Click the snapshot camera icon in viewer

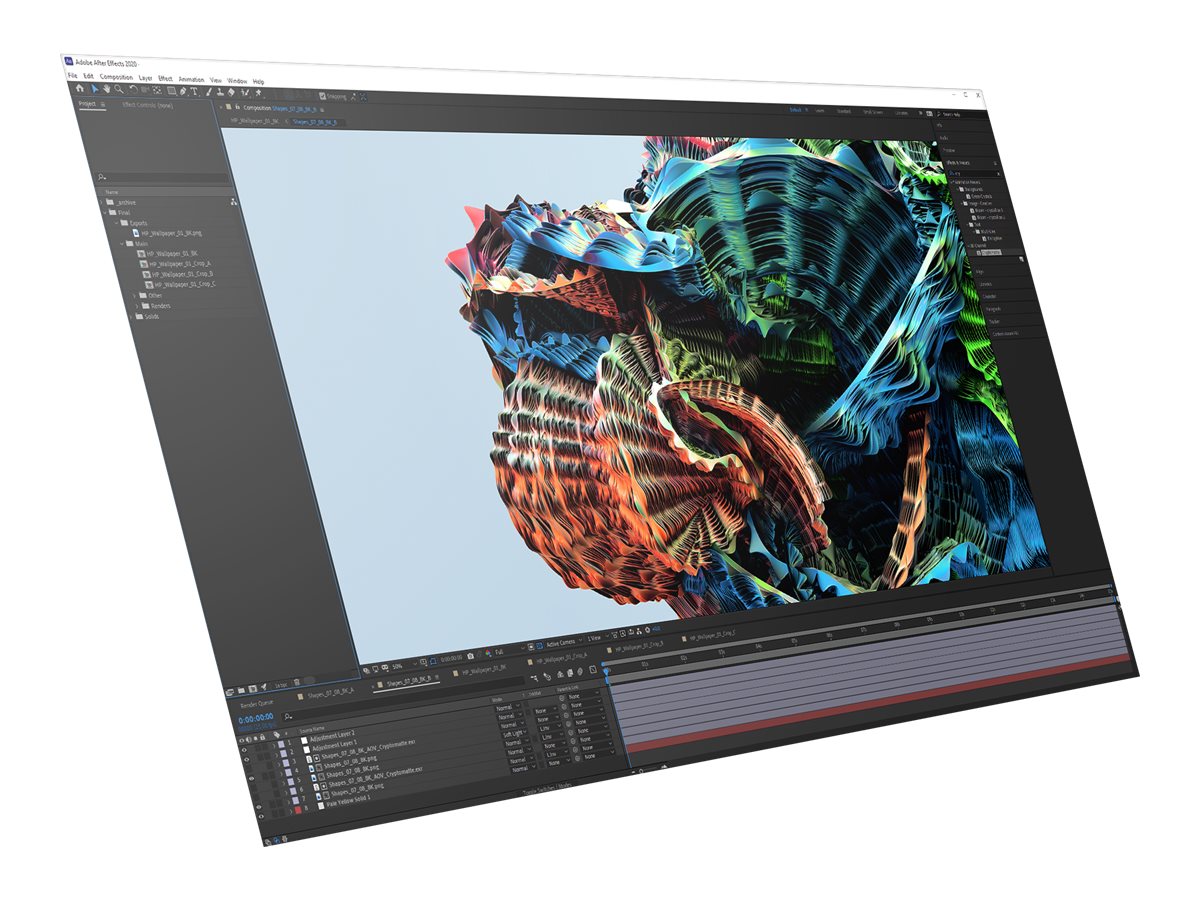pyautogui.click(x=470, y=655)
